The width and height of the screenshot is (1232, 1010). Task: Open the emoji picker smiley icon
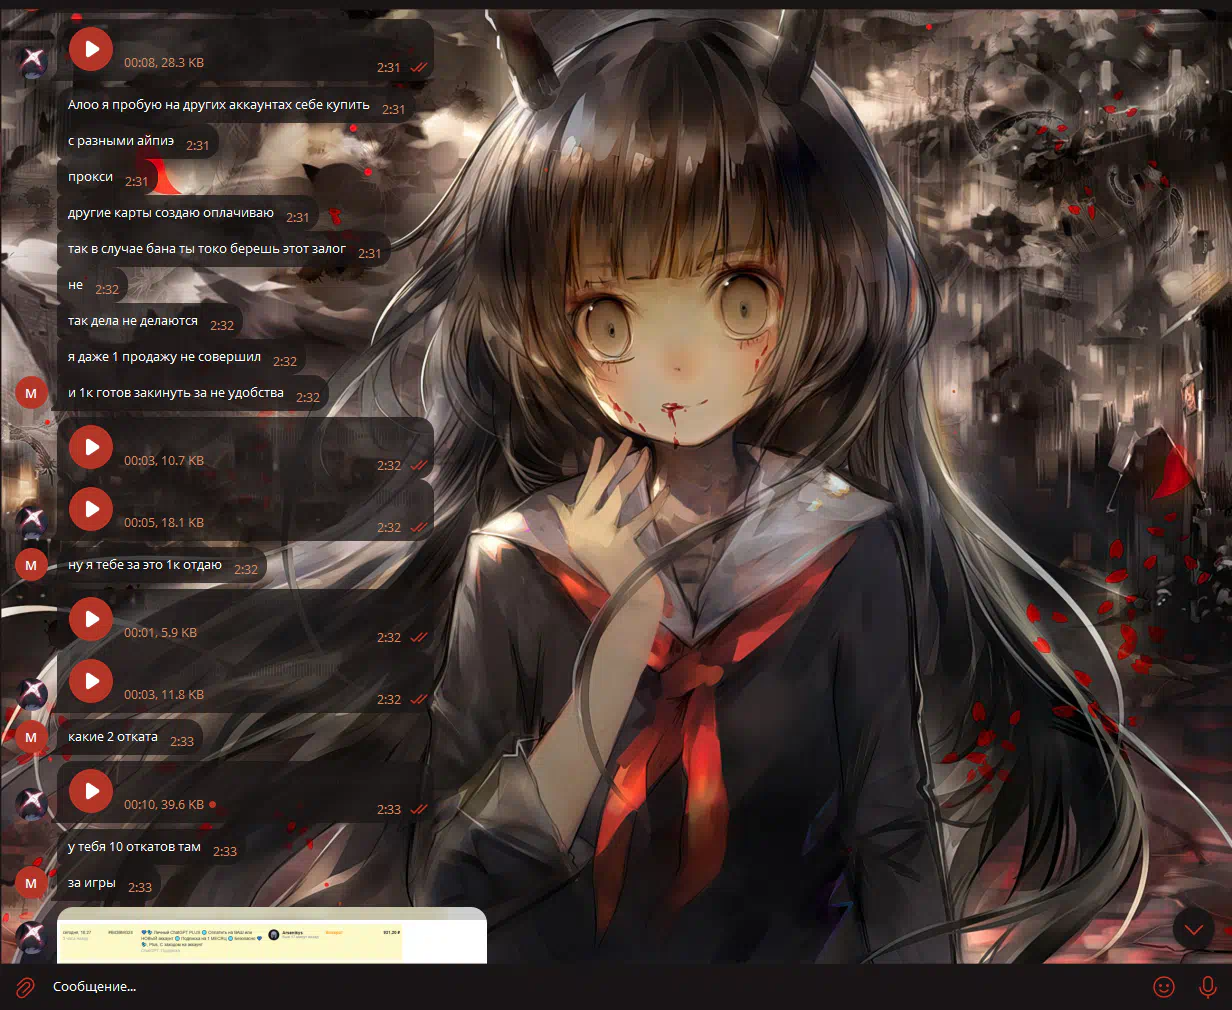[1164, 987]
